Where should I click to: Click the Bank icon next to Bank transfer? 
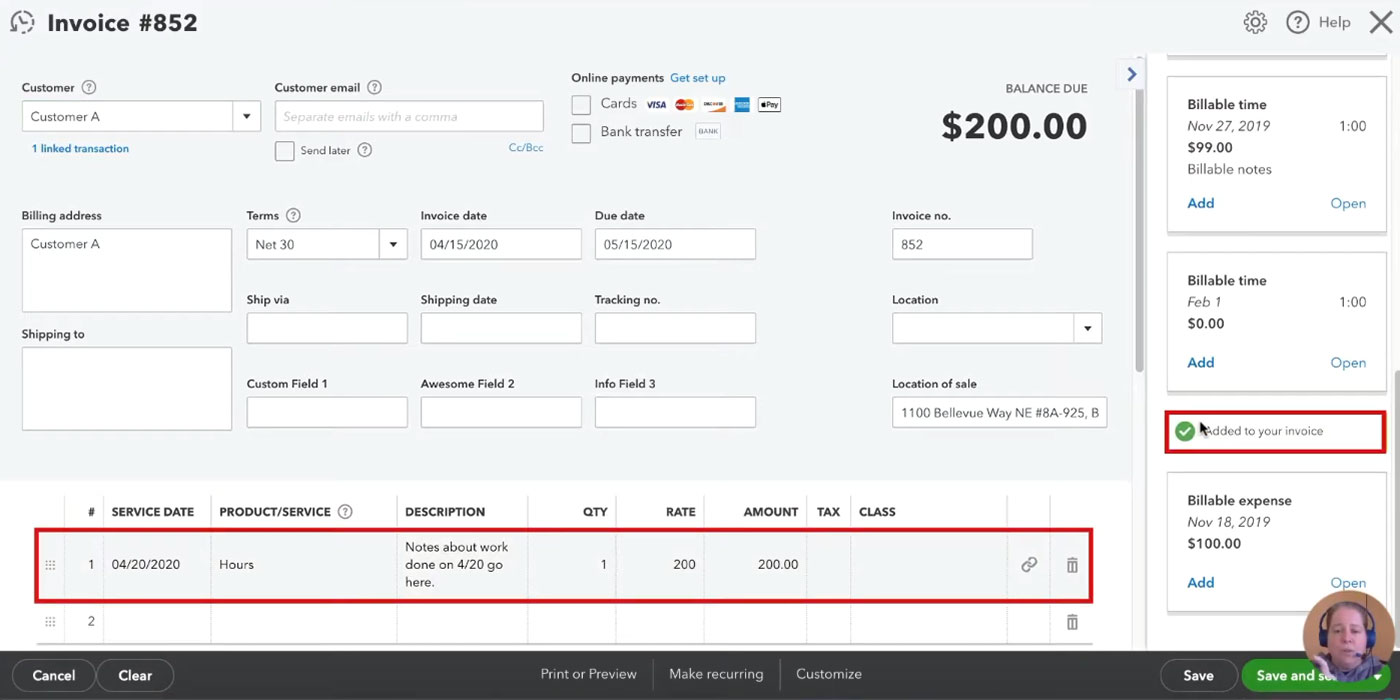point(708,132)
